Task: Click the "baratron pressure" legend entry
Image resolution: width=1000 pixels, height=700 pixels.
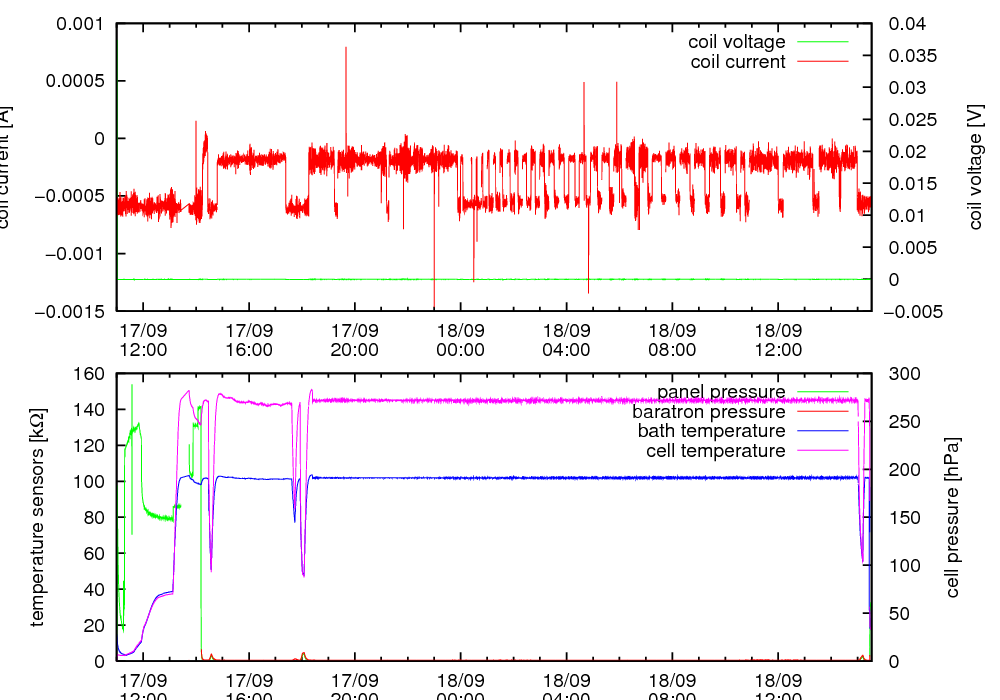Action: pyautogui.click(x=708, y=411)
